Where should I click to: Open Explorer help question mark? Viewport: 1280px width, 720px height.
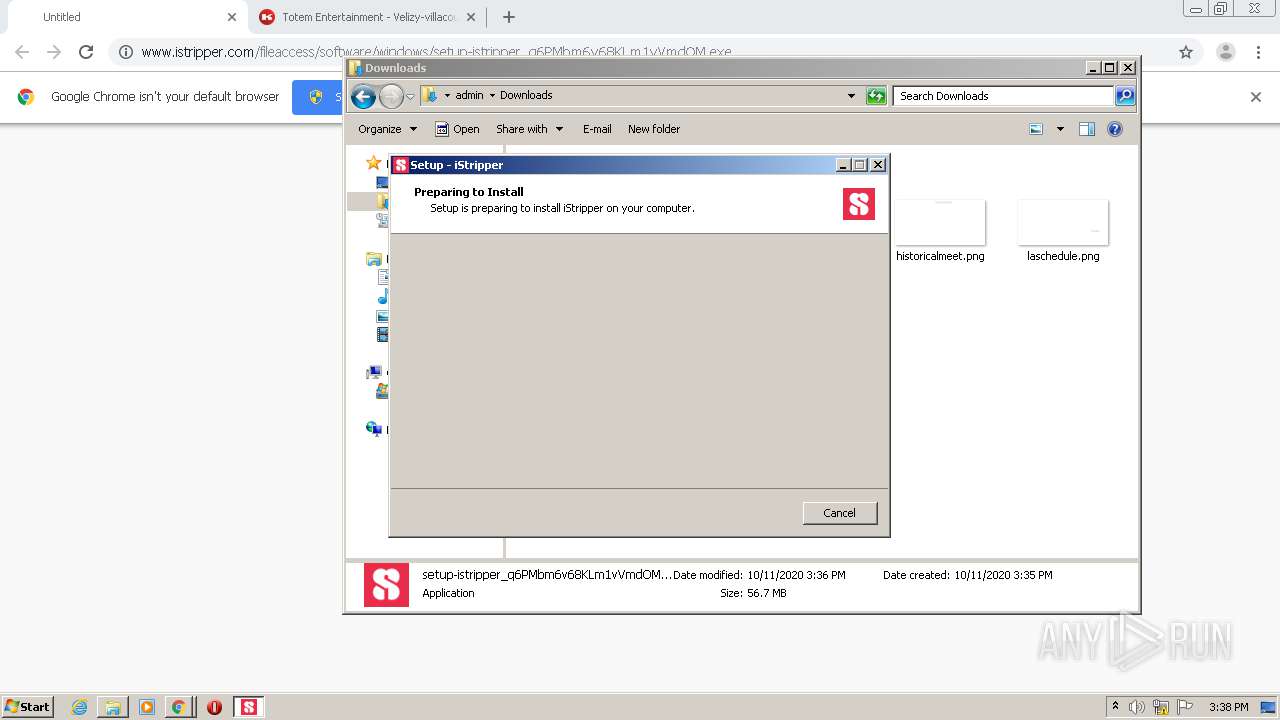click(1115, 129)
